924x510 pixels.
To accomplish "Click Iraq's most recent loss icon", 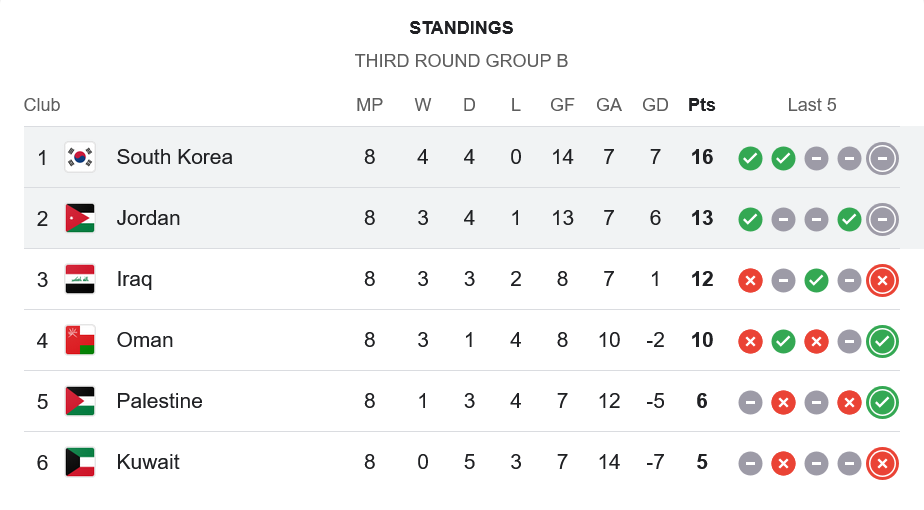I will coord(882,280).
